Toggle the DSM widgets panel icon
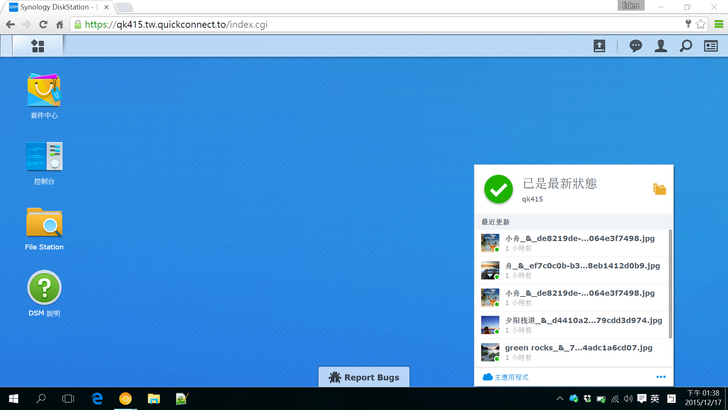The image size is (728, 410). click(711, 46)
